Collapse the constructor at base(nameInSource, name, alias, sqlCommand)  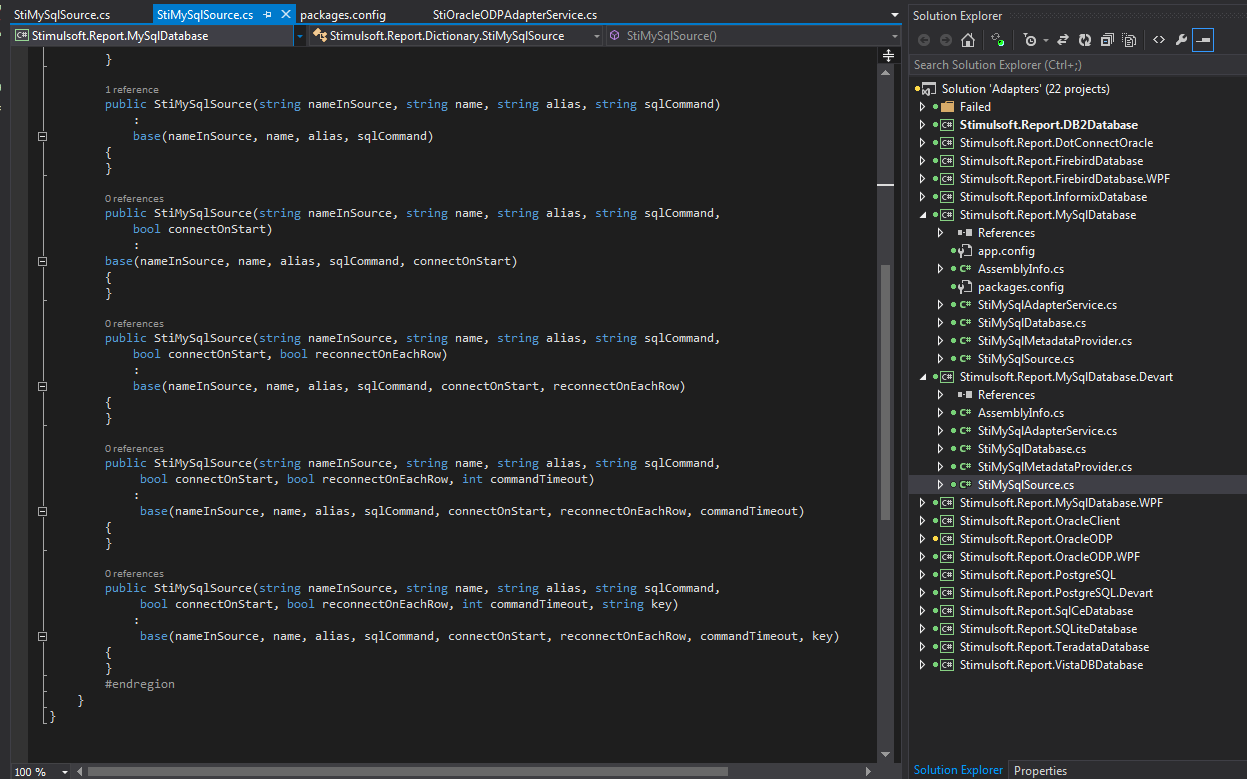(42, 136)
